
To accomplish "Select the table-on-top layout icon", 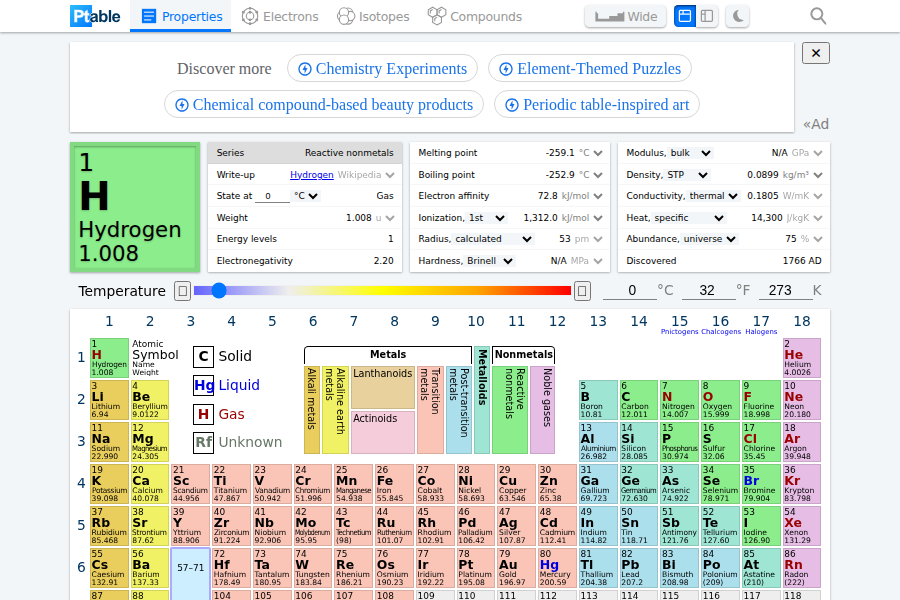I will (x=685, y=16).
